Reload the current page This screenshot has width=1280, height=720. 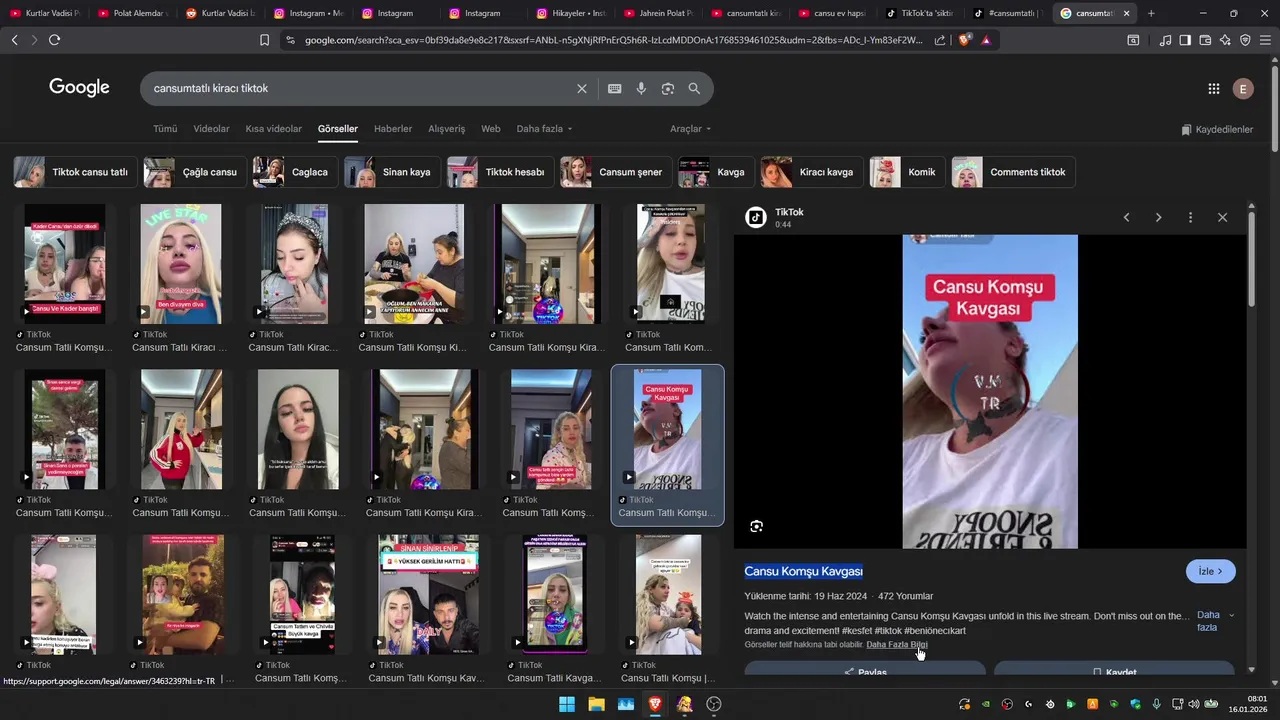tap(54, 40)
